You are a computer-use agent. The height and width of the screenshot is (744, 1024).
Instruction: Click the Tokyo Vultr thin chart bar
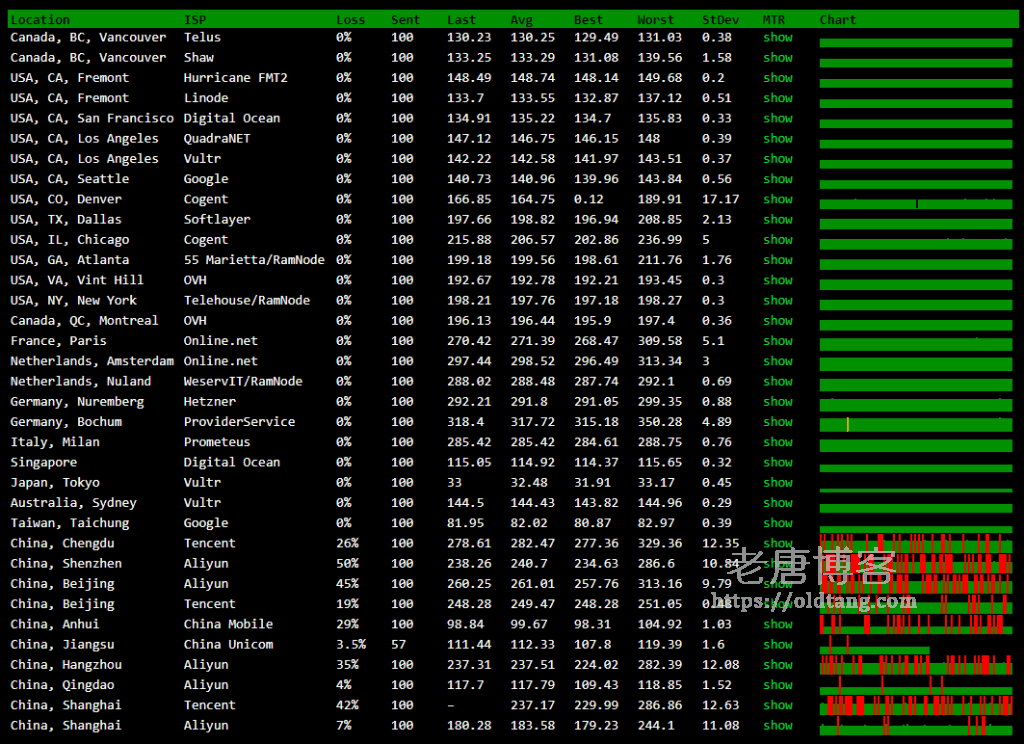click(x=916, y=490)
